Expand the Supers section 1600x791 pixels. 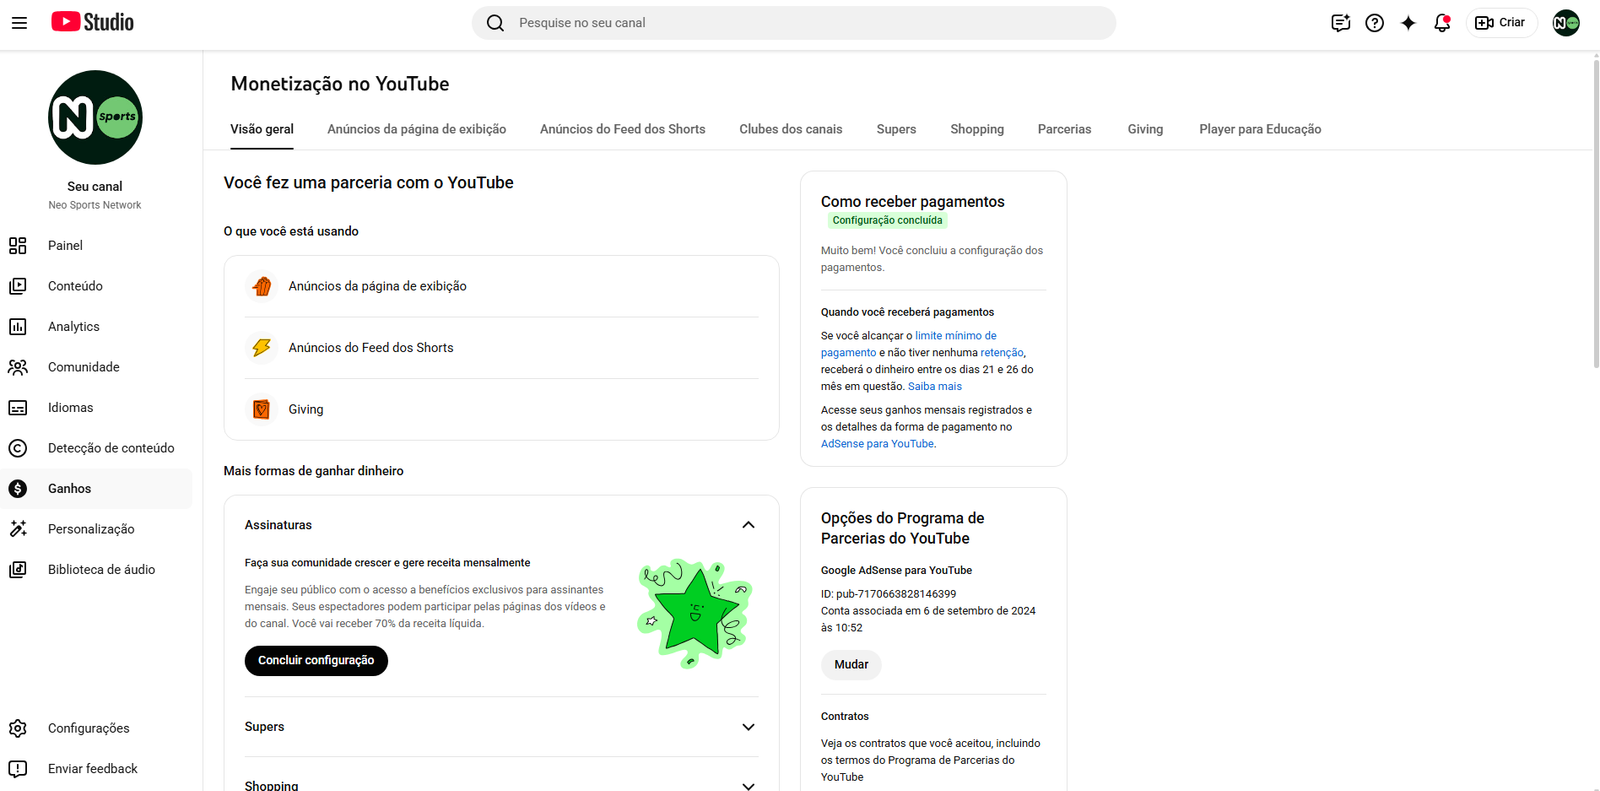748,727
